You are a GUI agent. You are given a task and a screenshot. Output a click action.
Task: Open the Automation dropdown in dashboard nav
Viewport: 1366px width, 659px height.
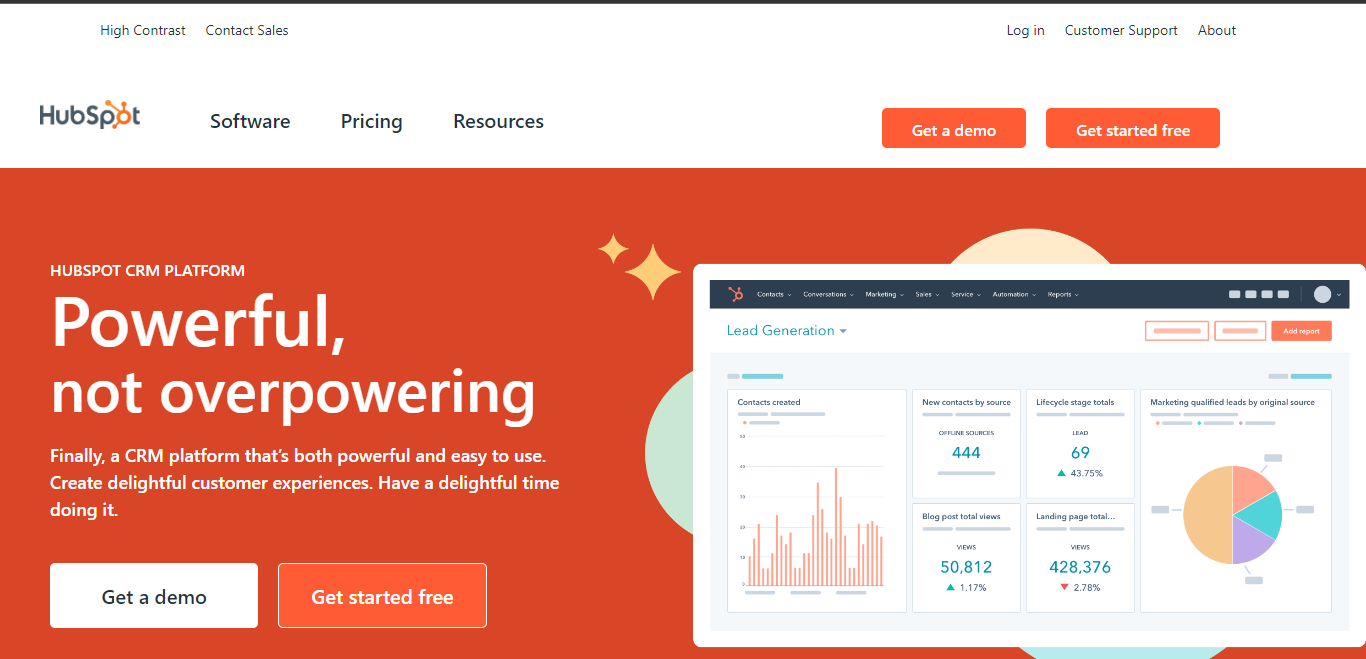click(1014, 295)
